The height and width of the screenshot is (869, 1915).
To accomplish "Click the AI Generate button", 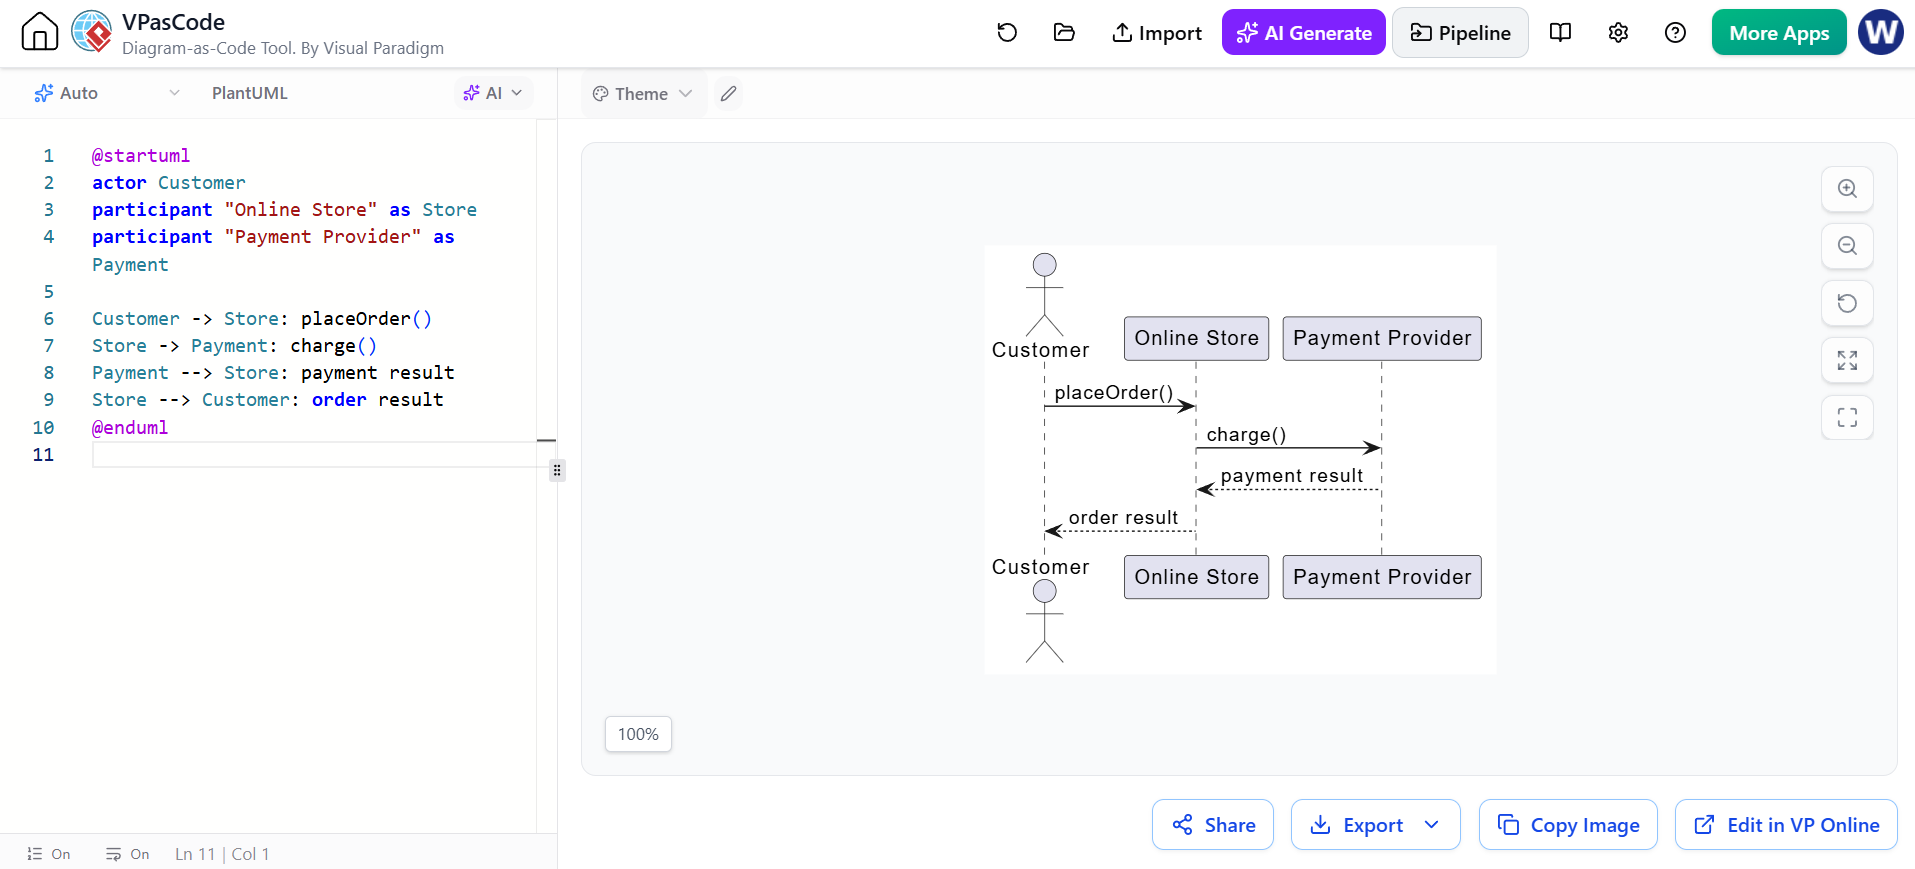I will click(1303, 33).
